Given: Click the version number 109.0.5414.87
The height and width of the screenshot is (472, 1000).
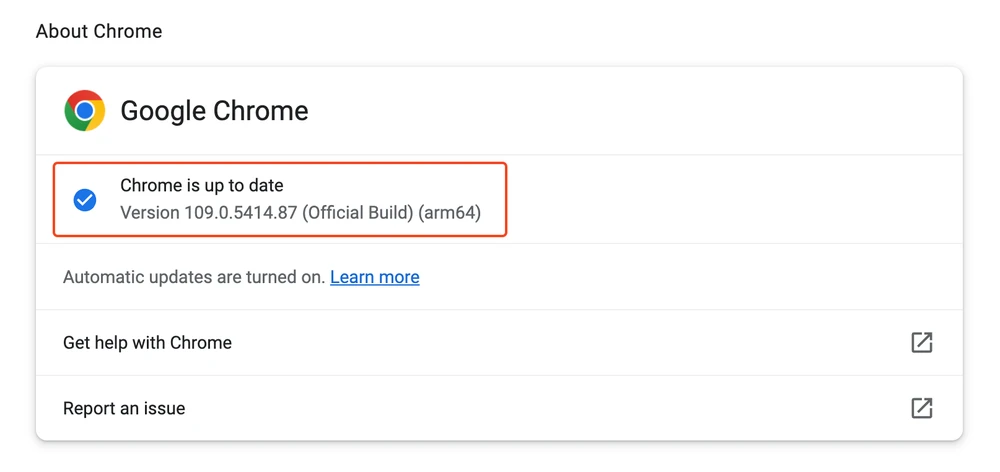Looking at the screenshot, I should tap(241, 213).
